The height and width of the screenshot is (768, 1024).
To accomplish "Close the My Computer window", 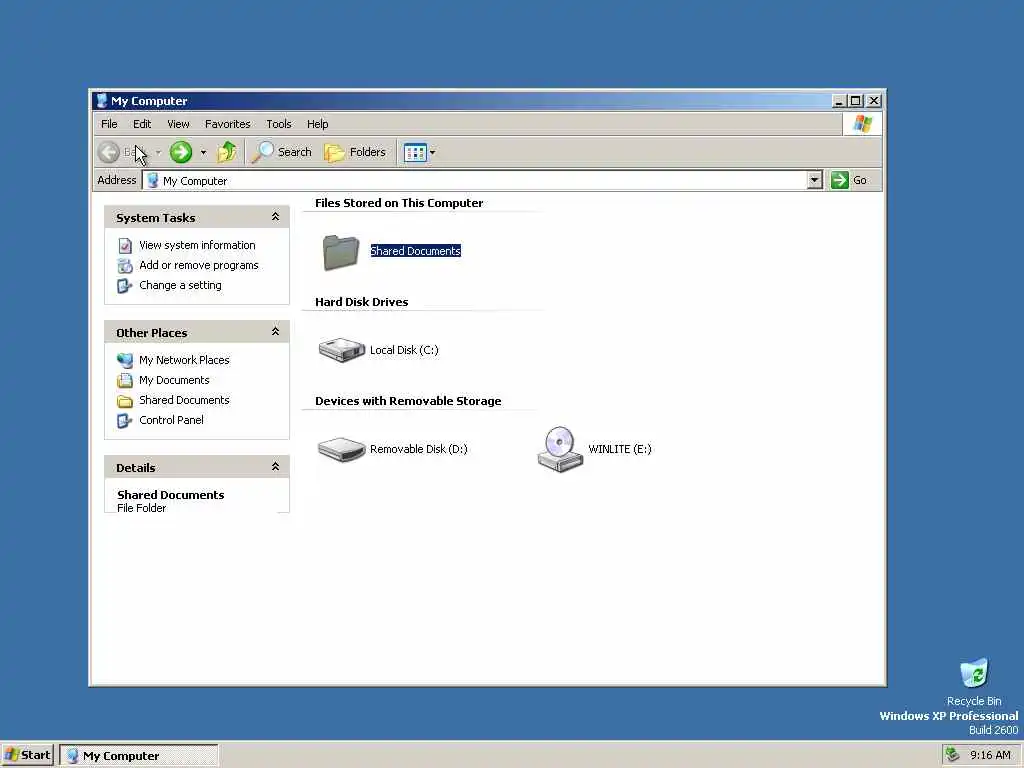I will [x=874, y=101].
